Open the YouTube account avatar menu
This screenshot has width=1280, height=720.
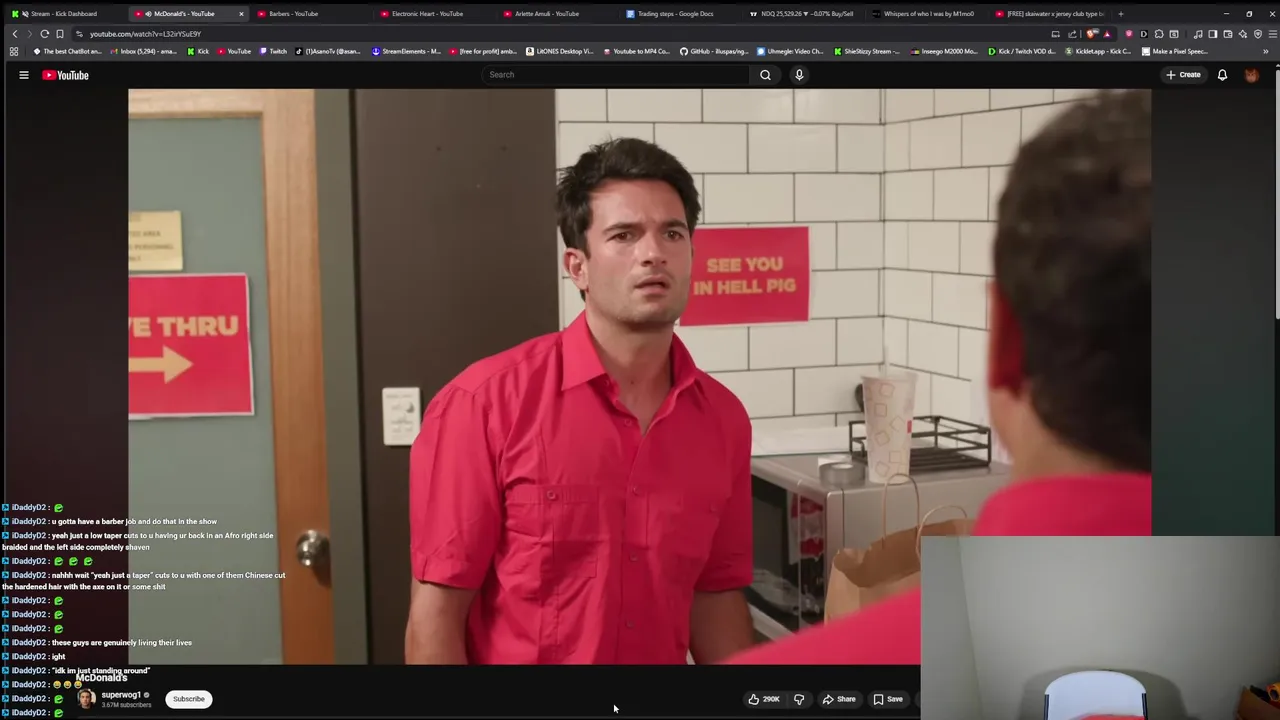point(1251,75)
